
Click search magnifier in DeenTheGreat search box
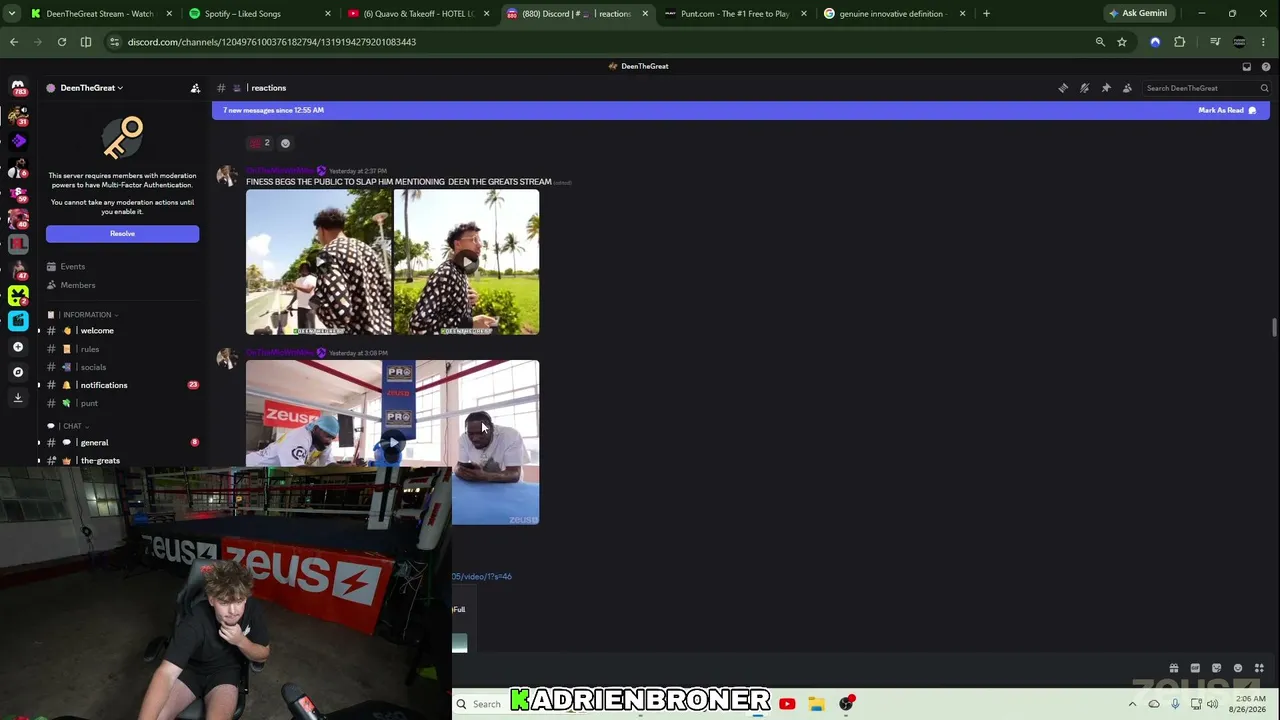[x=1264, y=88]
